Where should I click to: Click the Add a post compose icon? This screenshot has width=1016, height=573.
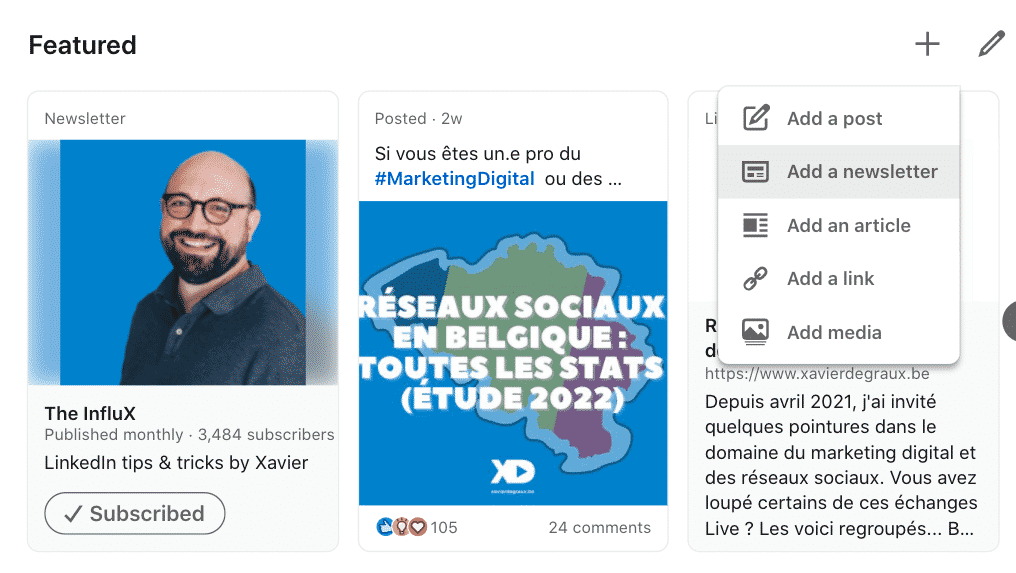coord(756,118)
